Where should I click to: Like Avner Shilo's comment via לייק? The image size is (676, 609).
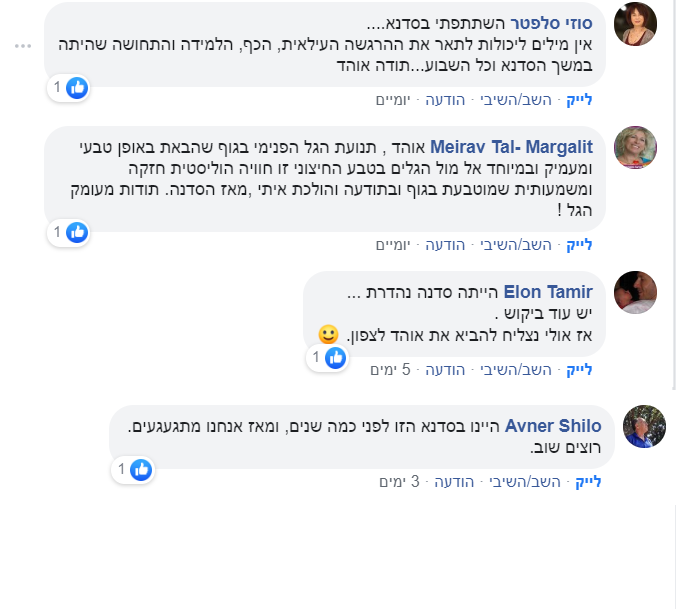pyautogui.click(x=588, y=482)
